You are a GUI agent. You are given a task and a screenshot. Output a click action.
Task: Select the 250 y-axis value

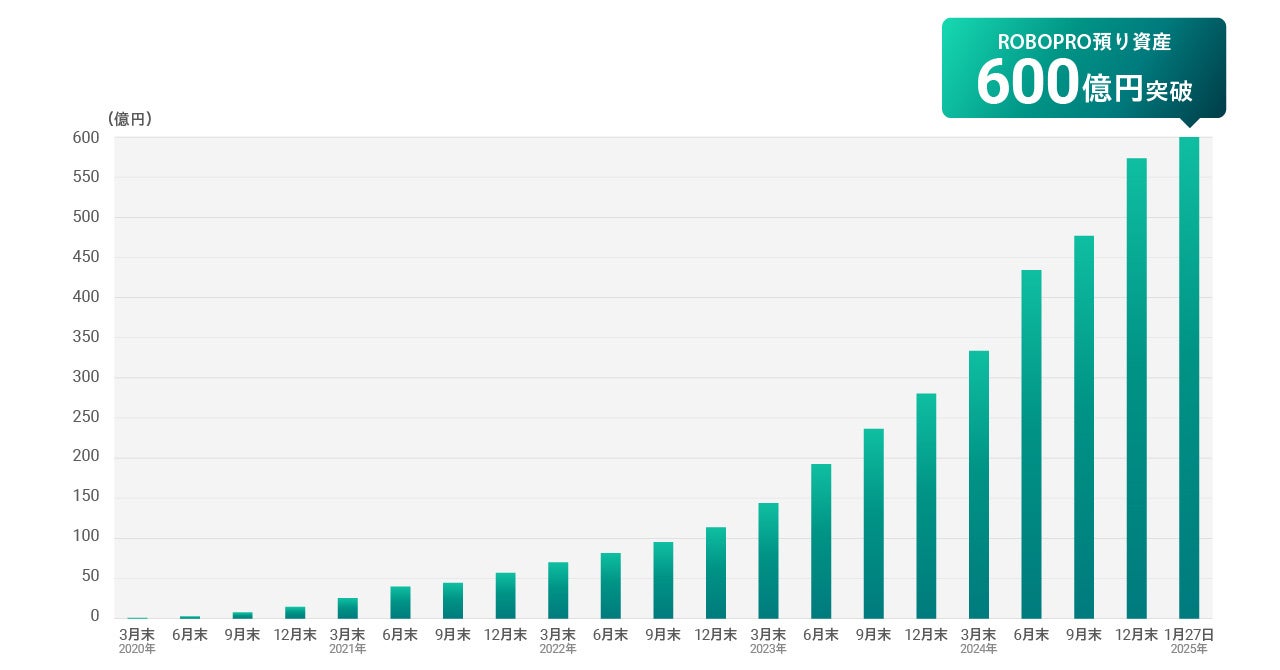point(85,418)
